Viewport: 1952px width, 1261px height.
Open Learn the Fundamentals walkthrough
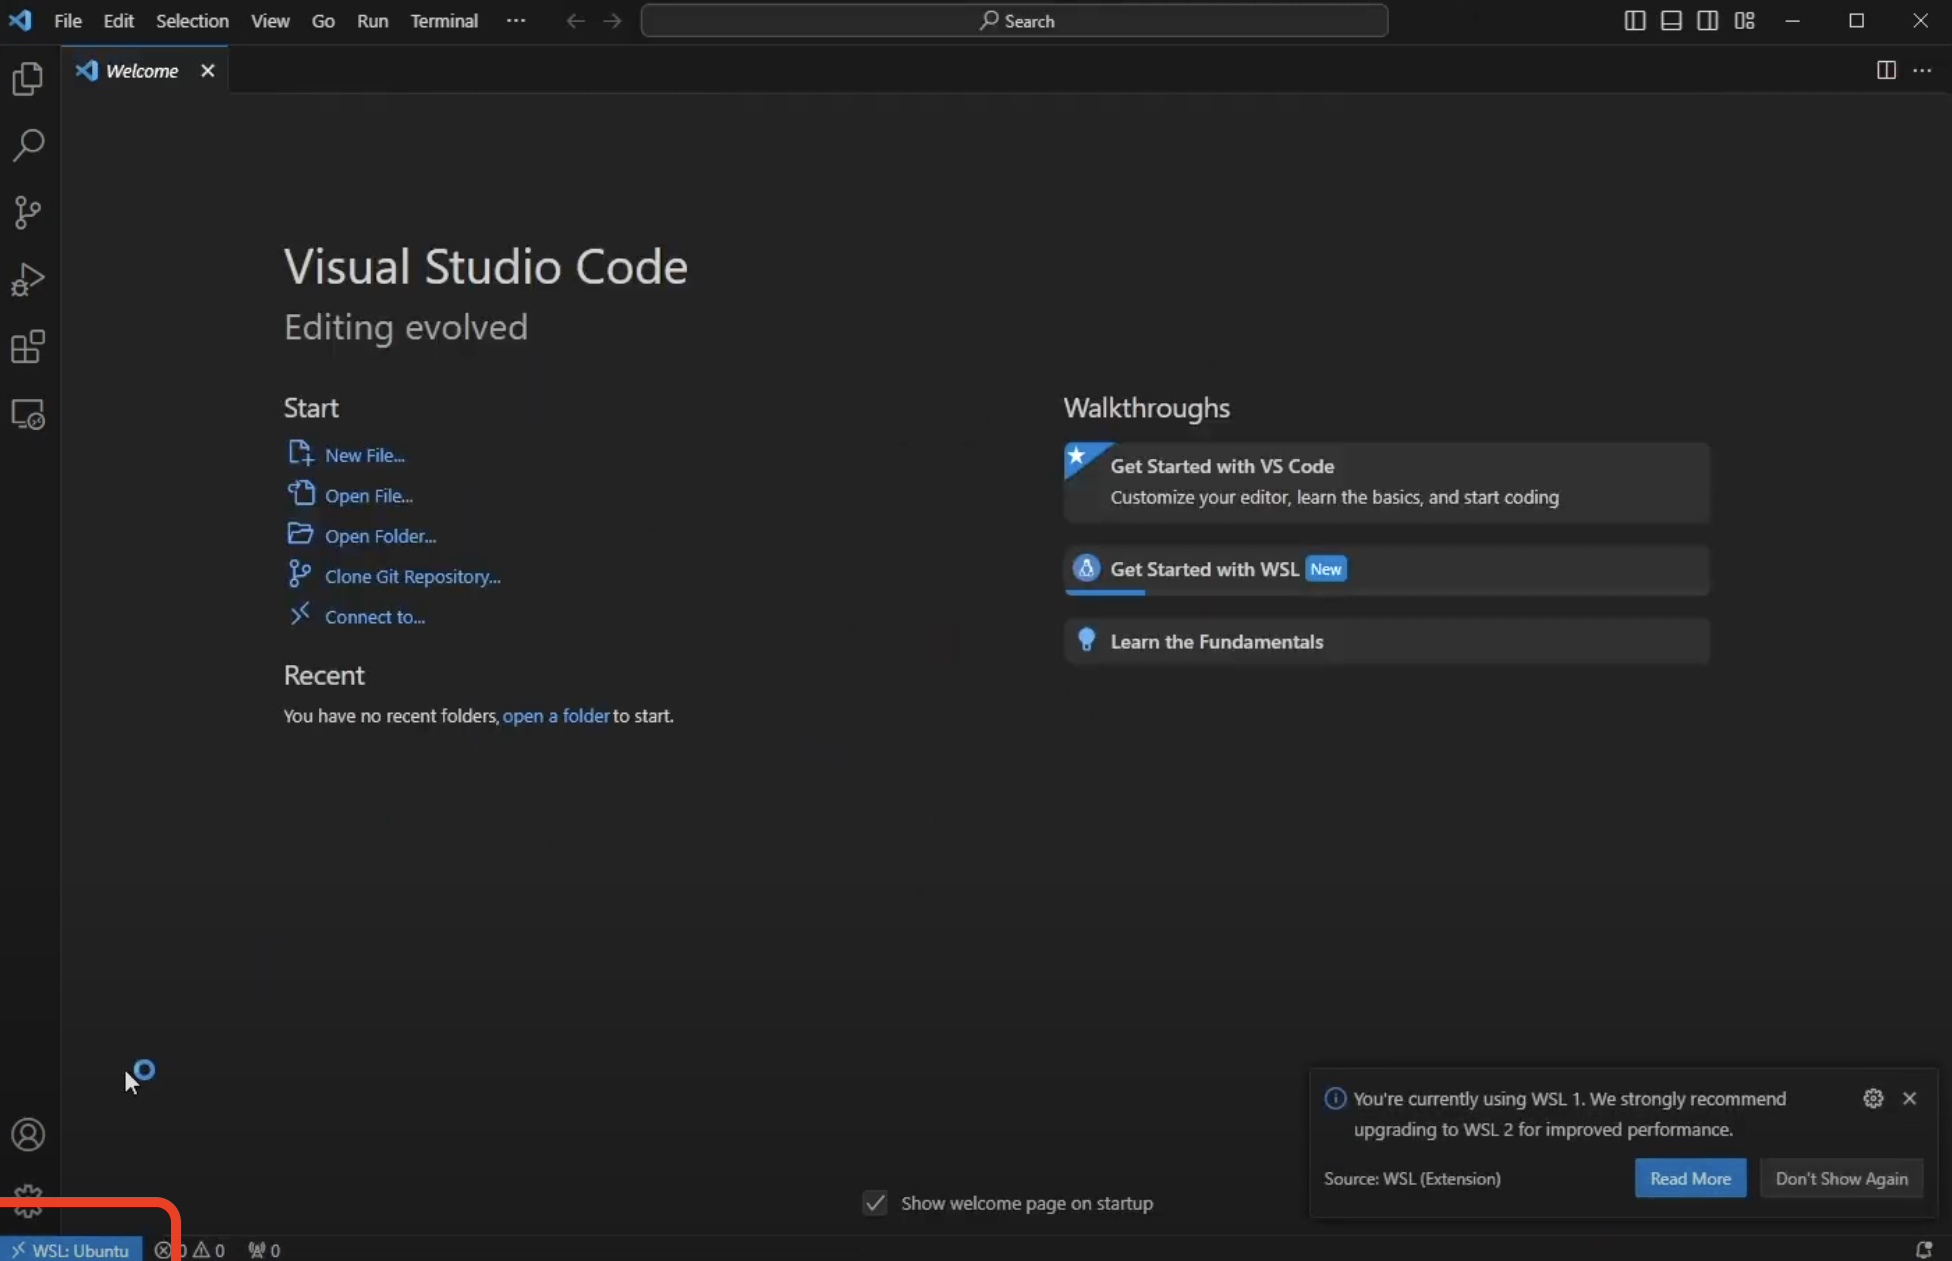[1386, 642]
